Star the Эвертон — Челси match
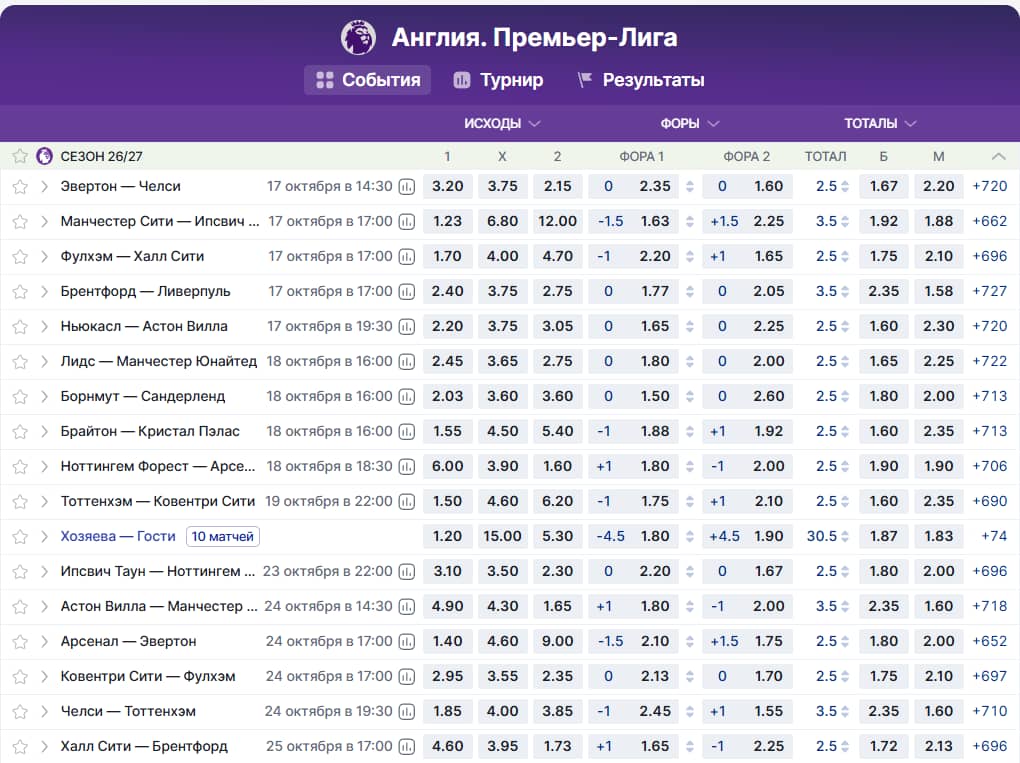Screen dimensions: 1020x763 20,187
